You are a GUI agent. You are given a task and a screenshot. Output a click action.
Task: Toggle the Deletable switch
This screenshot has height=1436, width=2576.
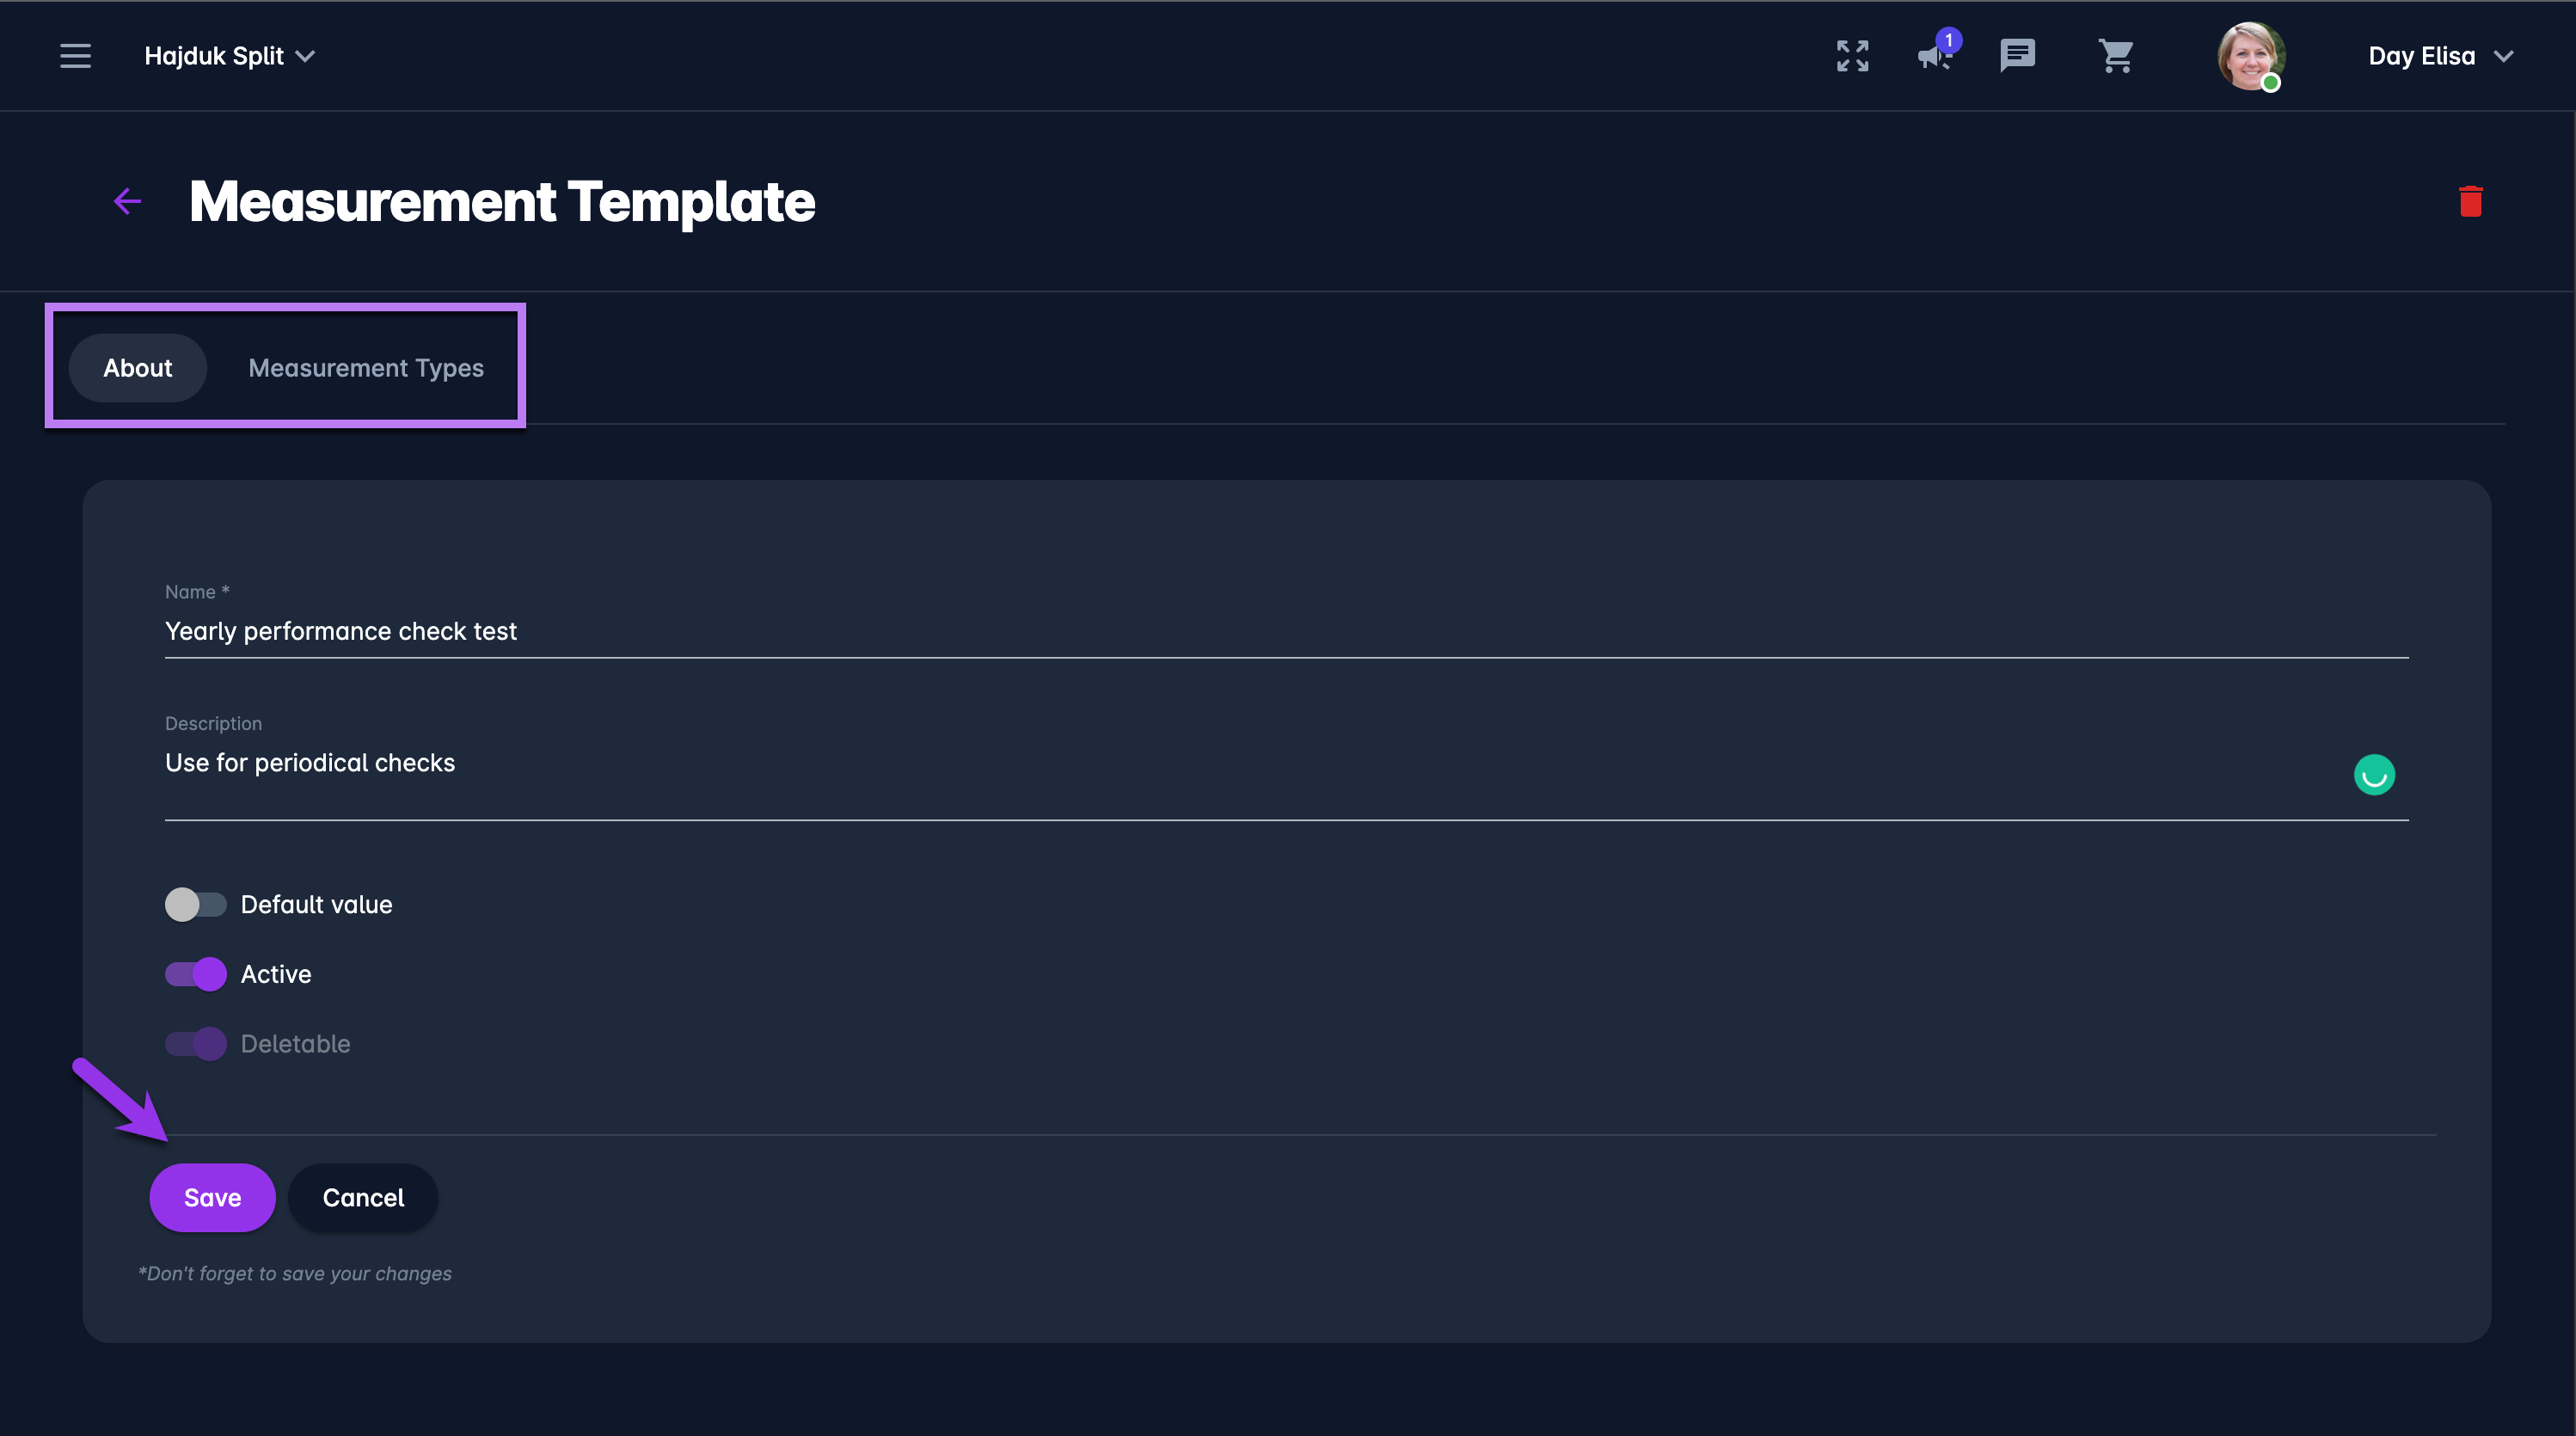click(195, 1044)
